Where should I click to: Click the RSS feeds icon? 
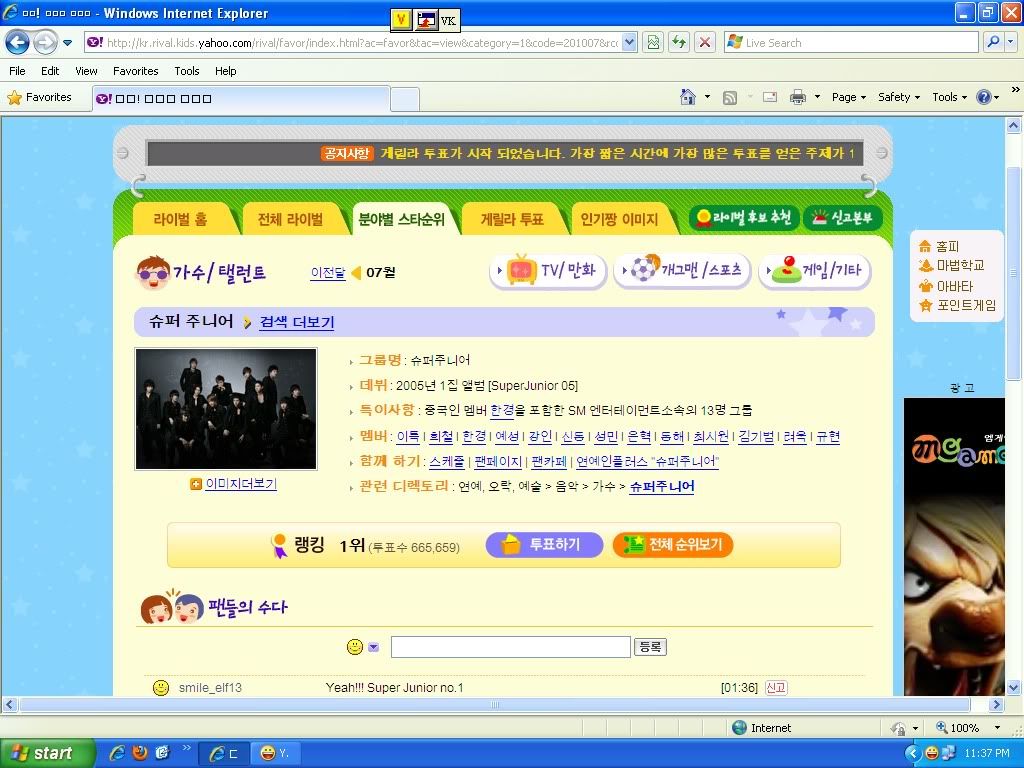coord(729,97)
